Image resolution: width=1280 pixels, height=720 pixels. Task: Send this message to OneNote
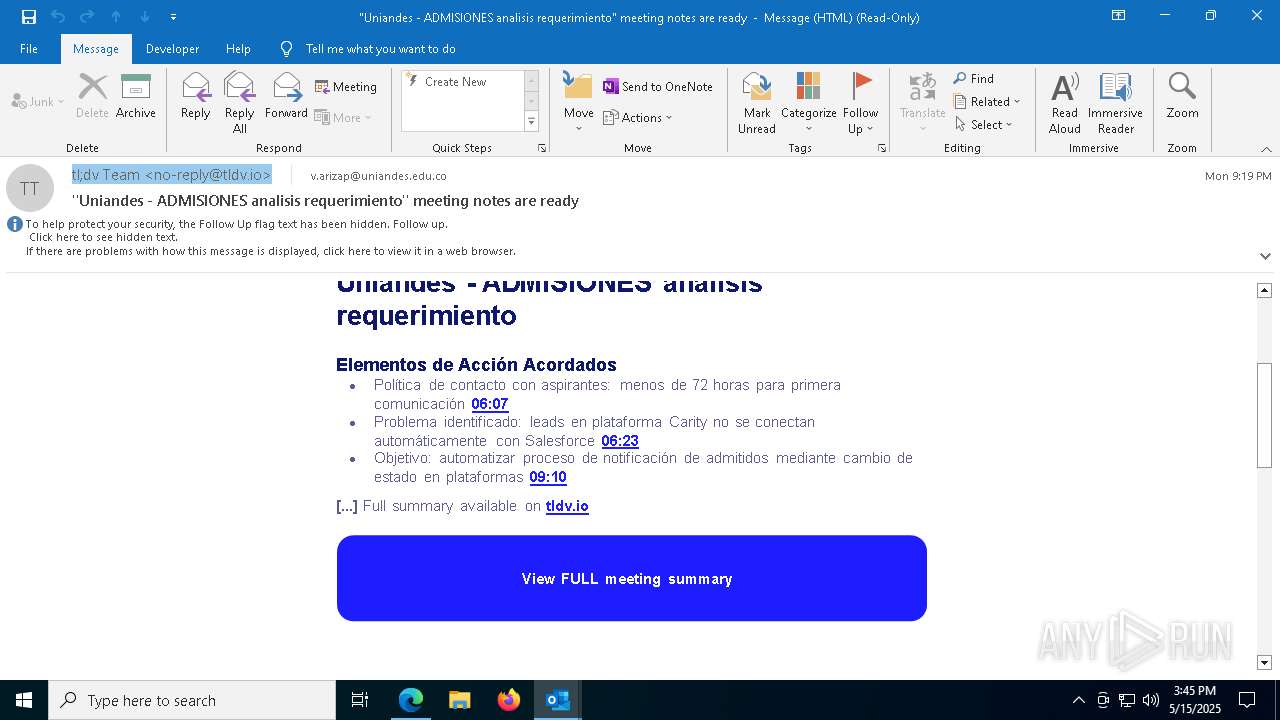pyautogui.click(x=658, y=87)
